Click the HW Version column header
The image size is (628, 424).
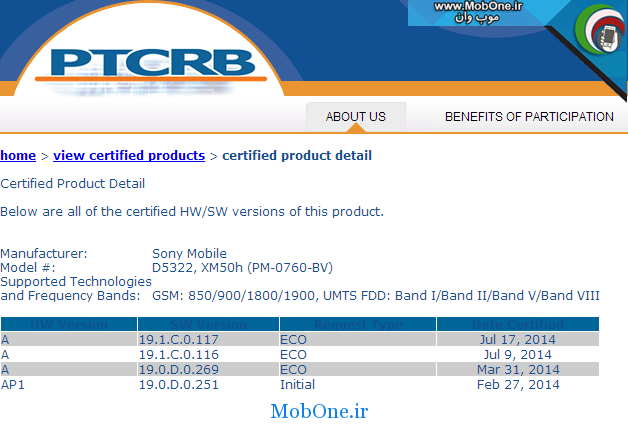(68, 325)
